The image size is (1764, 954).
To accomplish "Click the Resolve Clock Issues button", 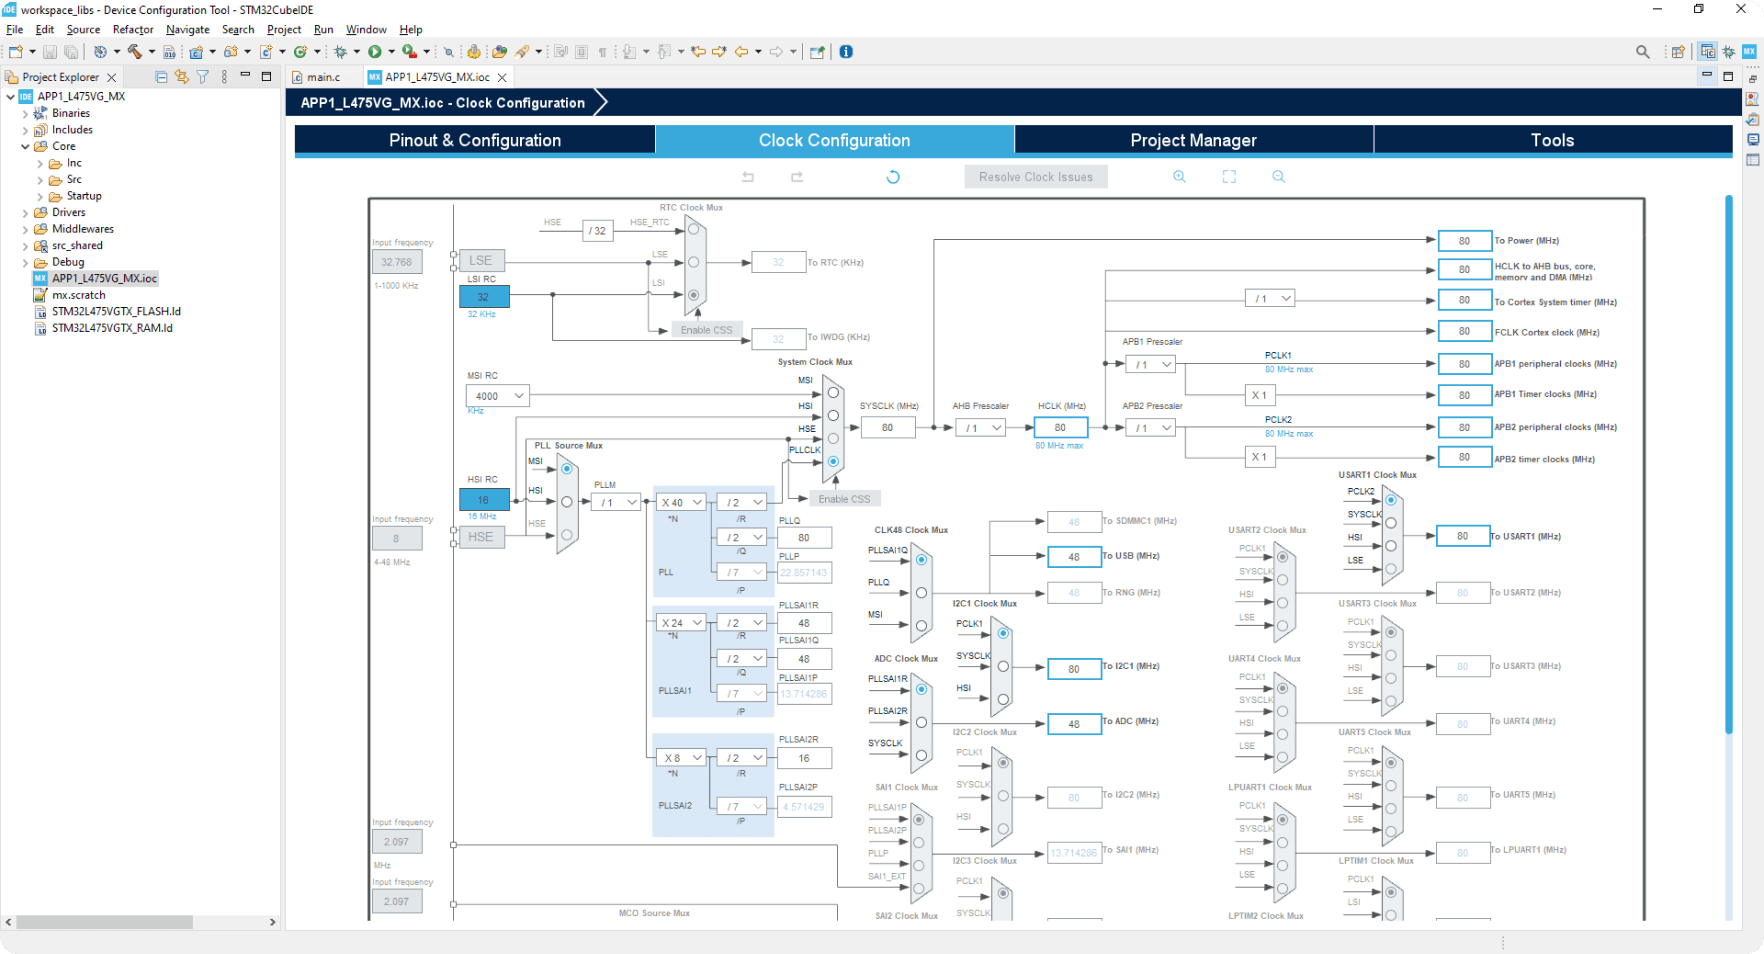I will [x=1035, y=177].
